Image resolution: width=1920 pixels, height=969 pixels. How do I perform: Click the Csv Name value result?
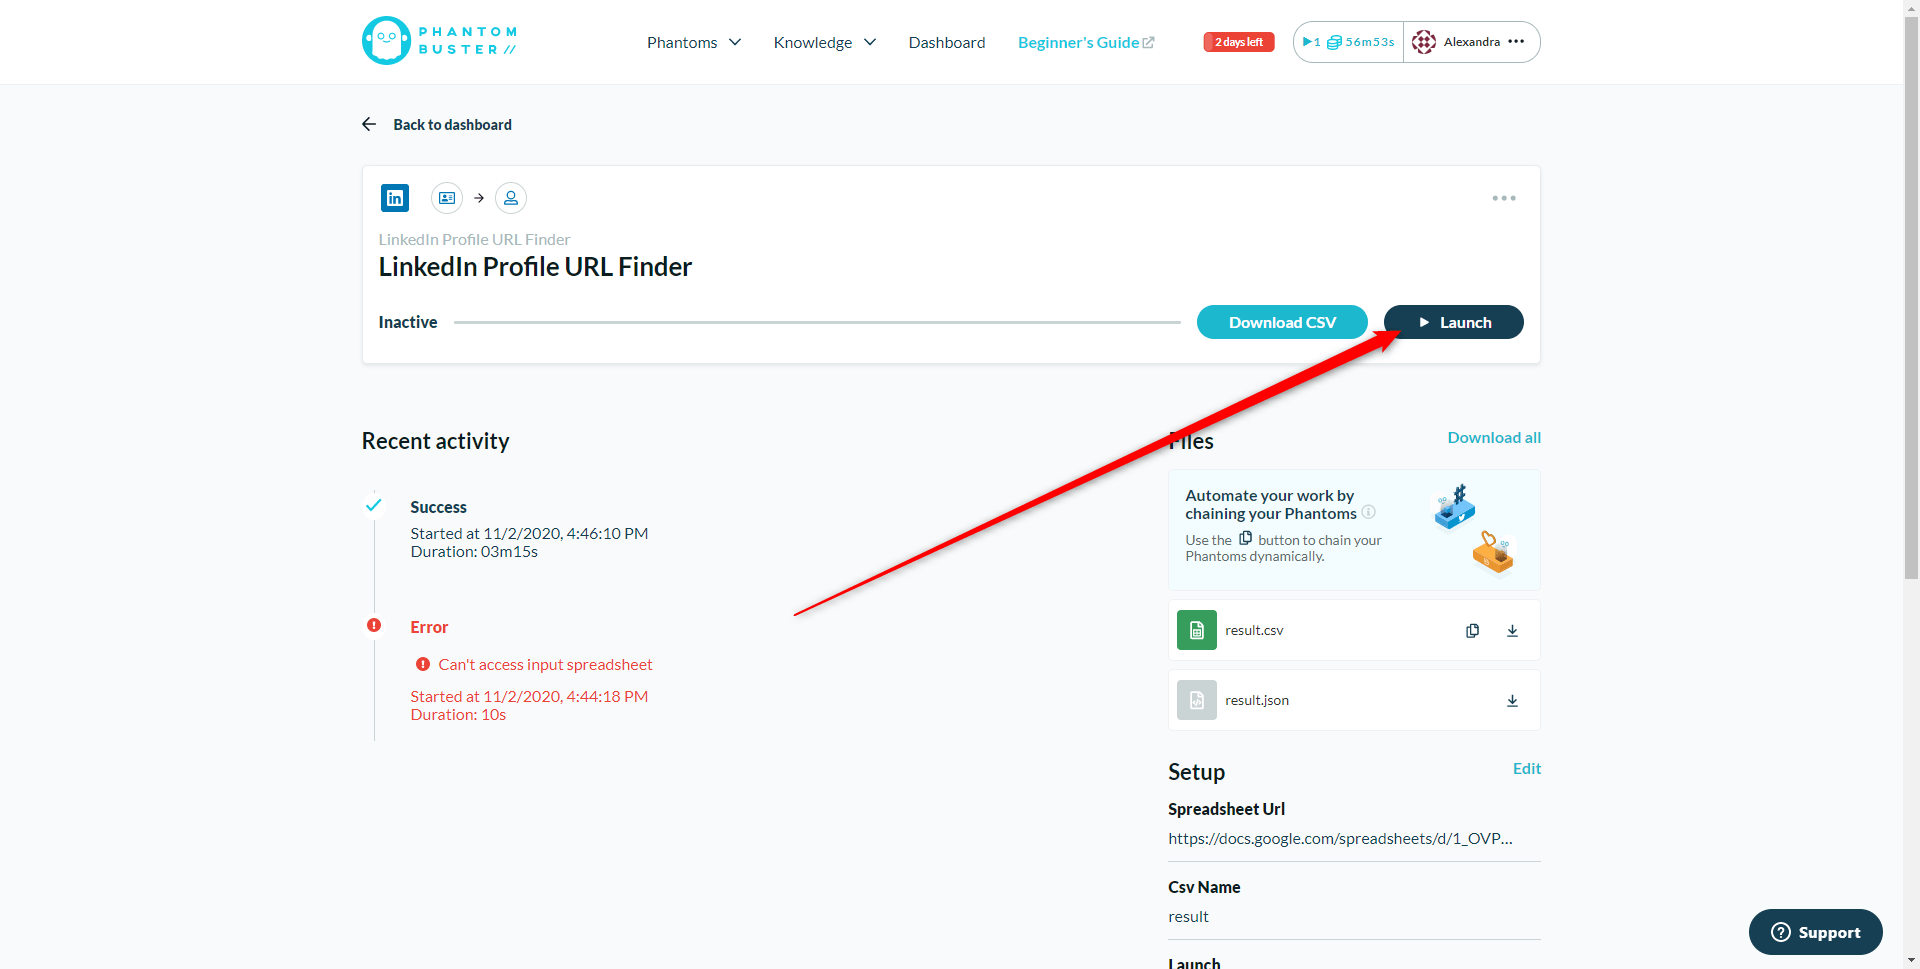[x=1188, y=916]
